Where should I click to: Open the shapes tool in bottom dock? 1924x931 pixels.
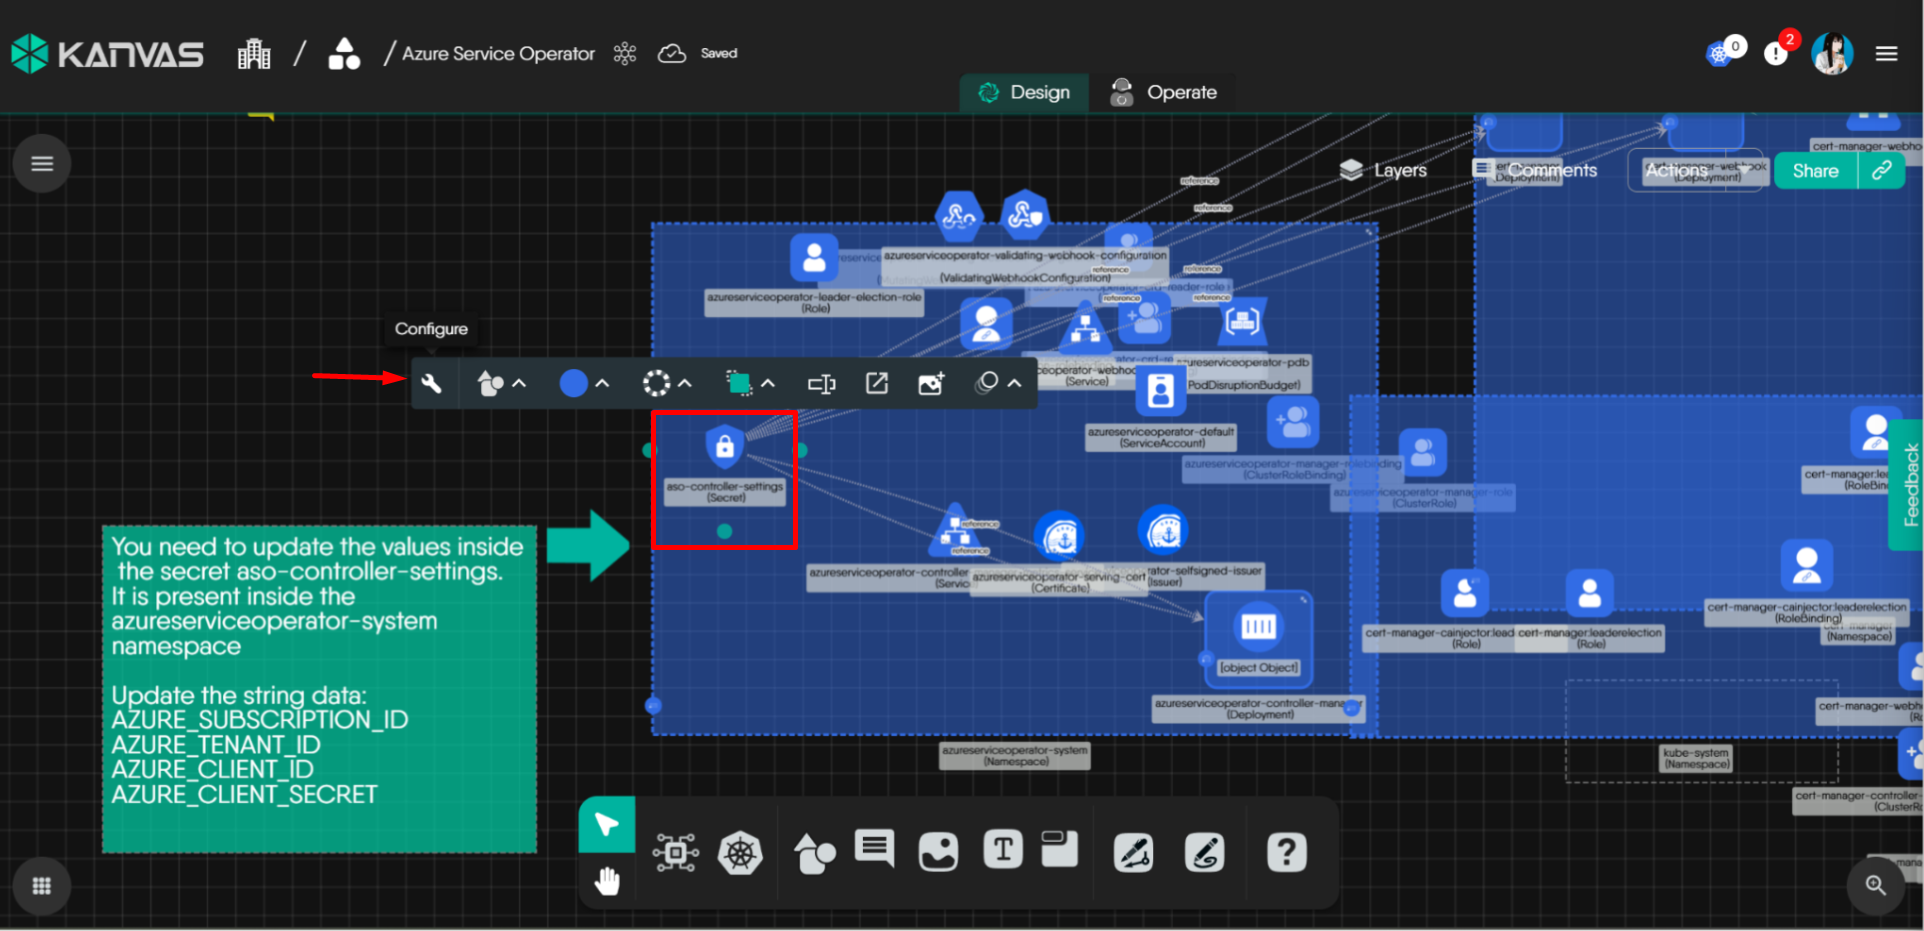coord(815,853)
